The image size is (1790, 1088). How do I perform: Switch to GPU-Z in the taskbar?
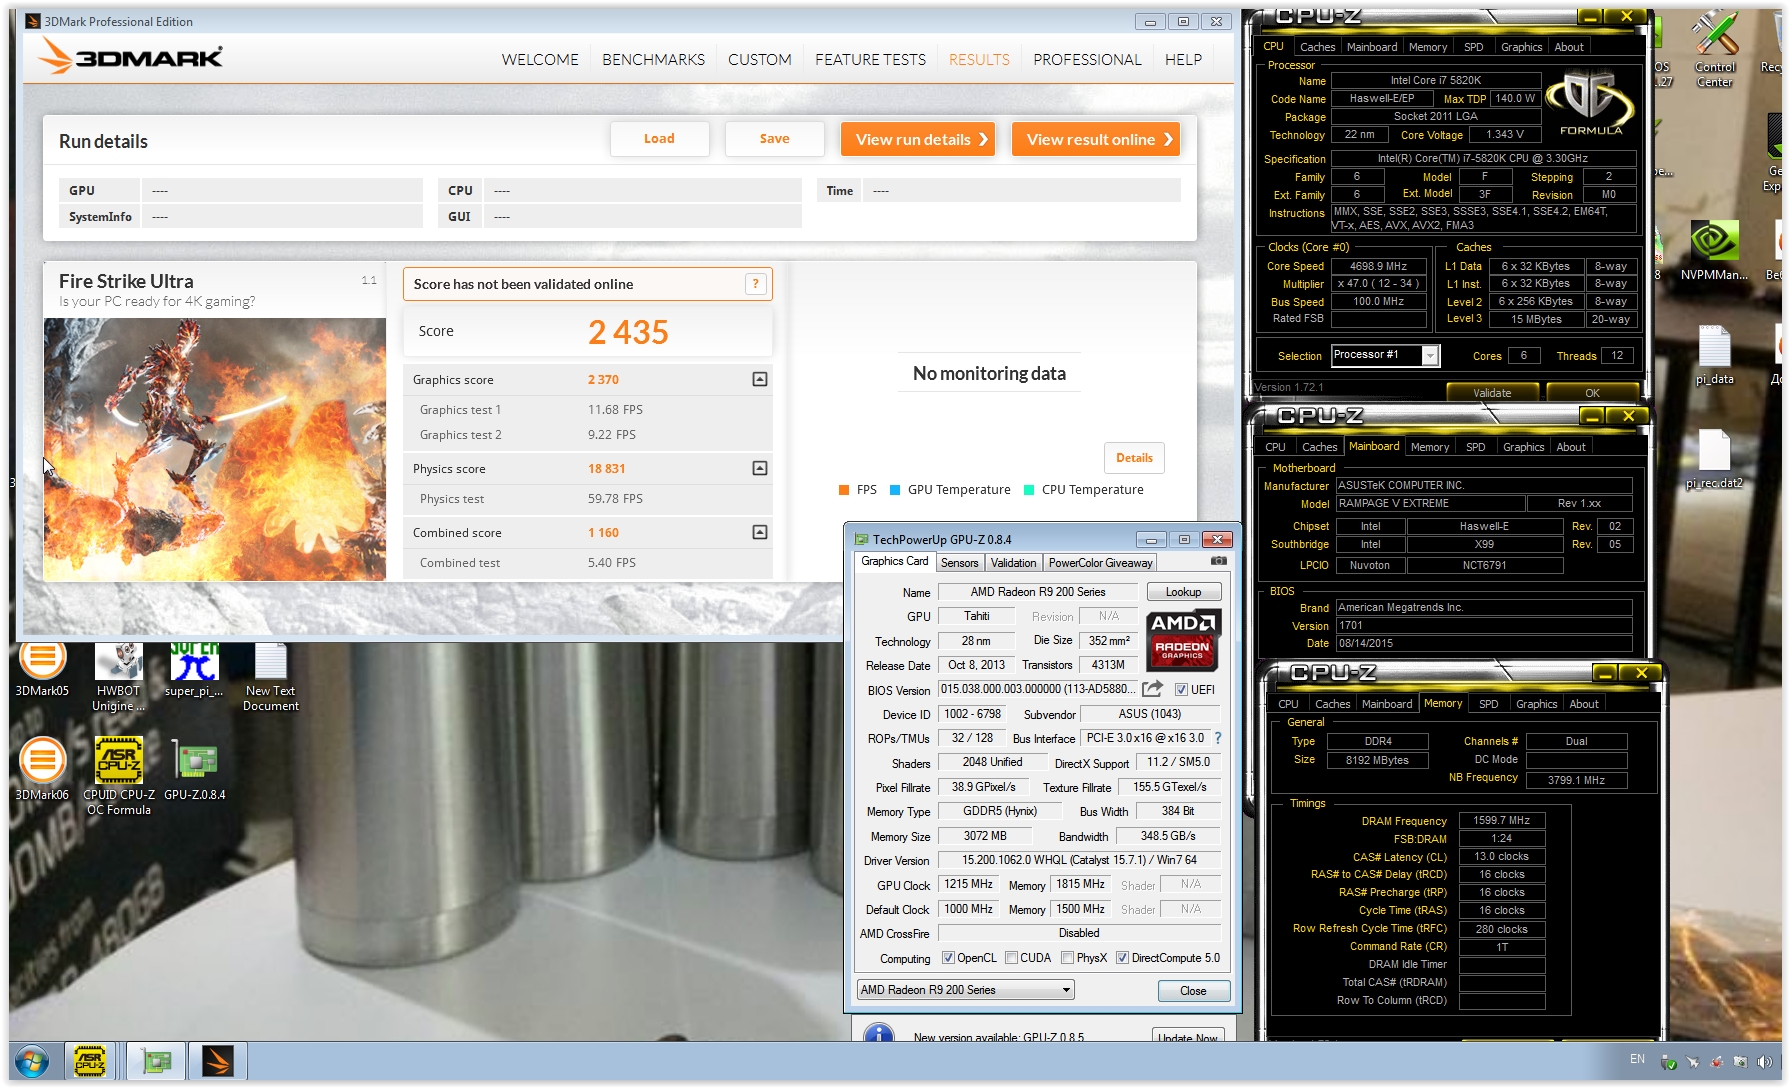[x=156, y=1061]
